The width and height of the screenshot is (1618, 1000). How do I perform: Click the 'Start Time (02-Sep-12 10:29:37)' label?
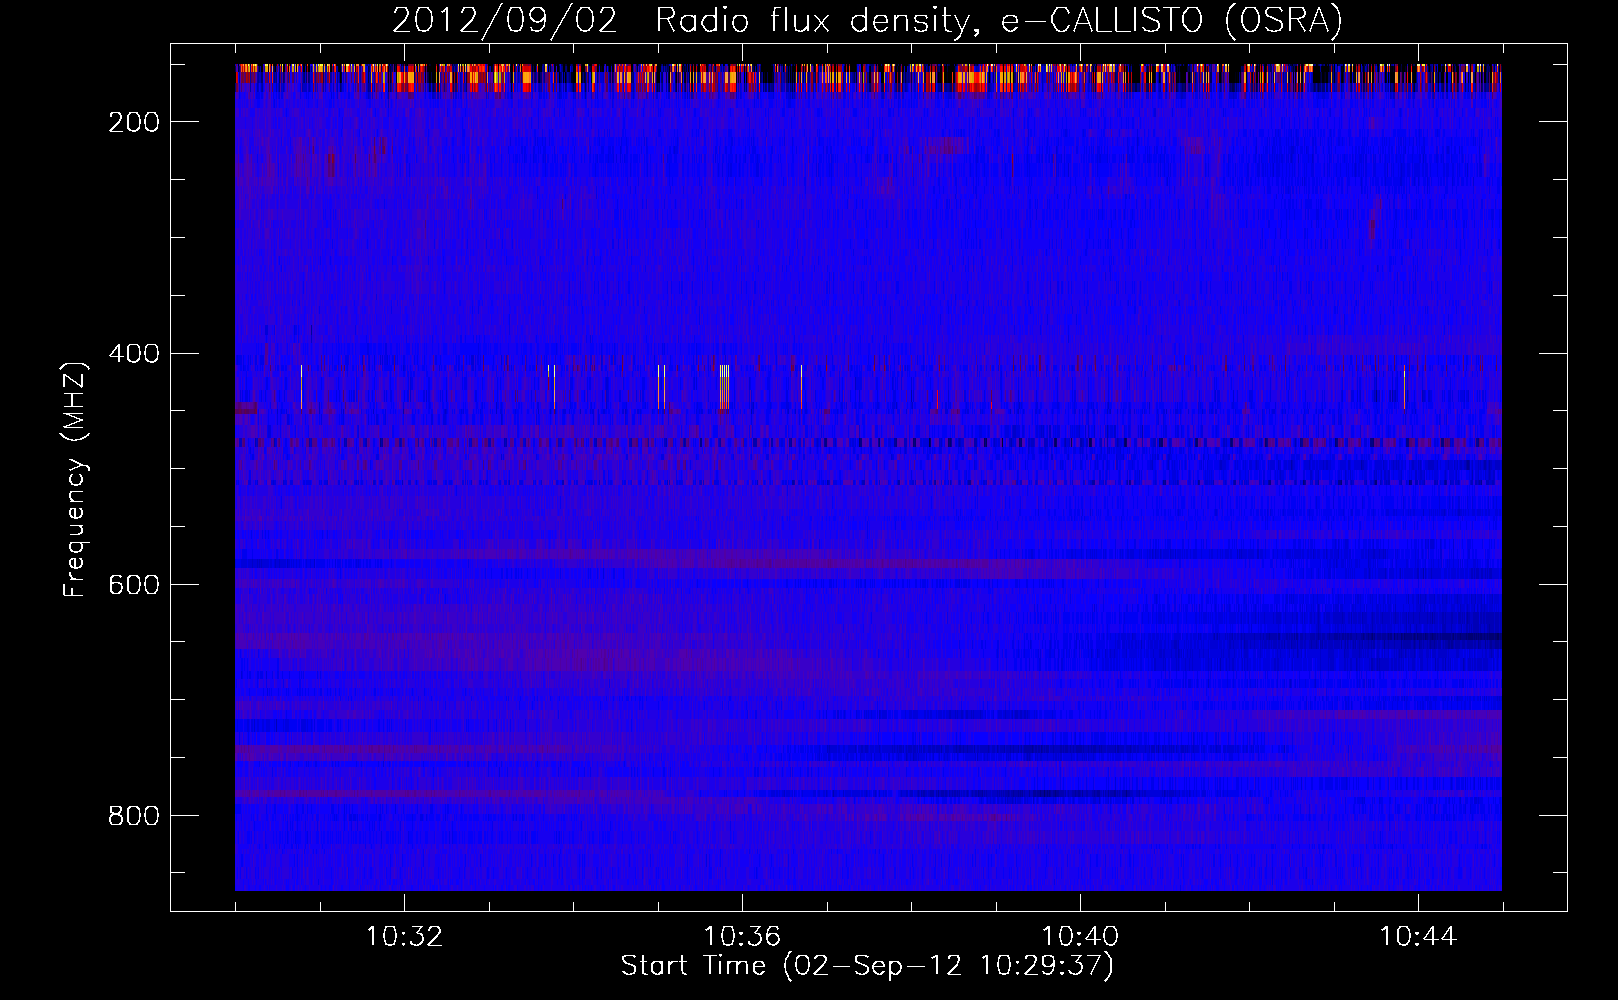point(867,966)
